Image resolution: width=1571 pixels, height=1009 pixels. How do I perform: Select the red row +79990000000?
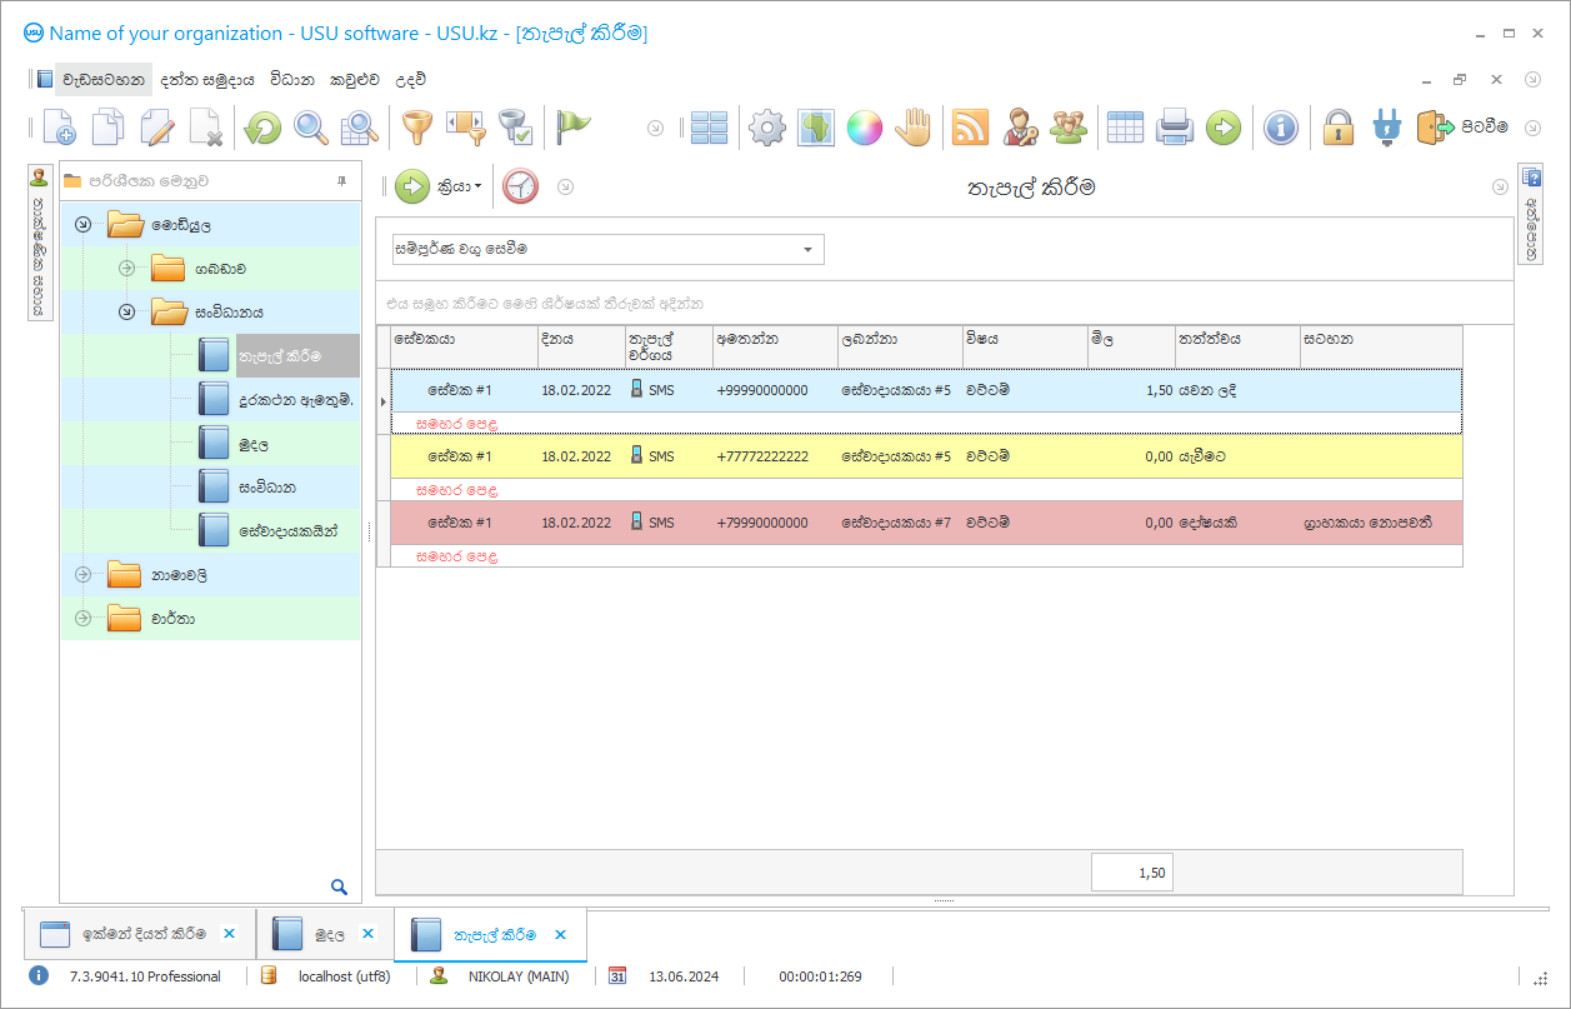(926, 523)
